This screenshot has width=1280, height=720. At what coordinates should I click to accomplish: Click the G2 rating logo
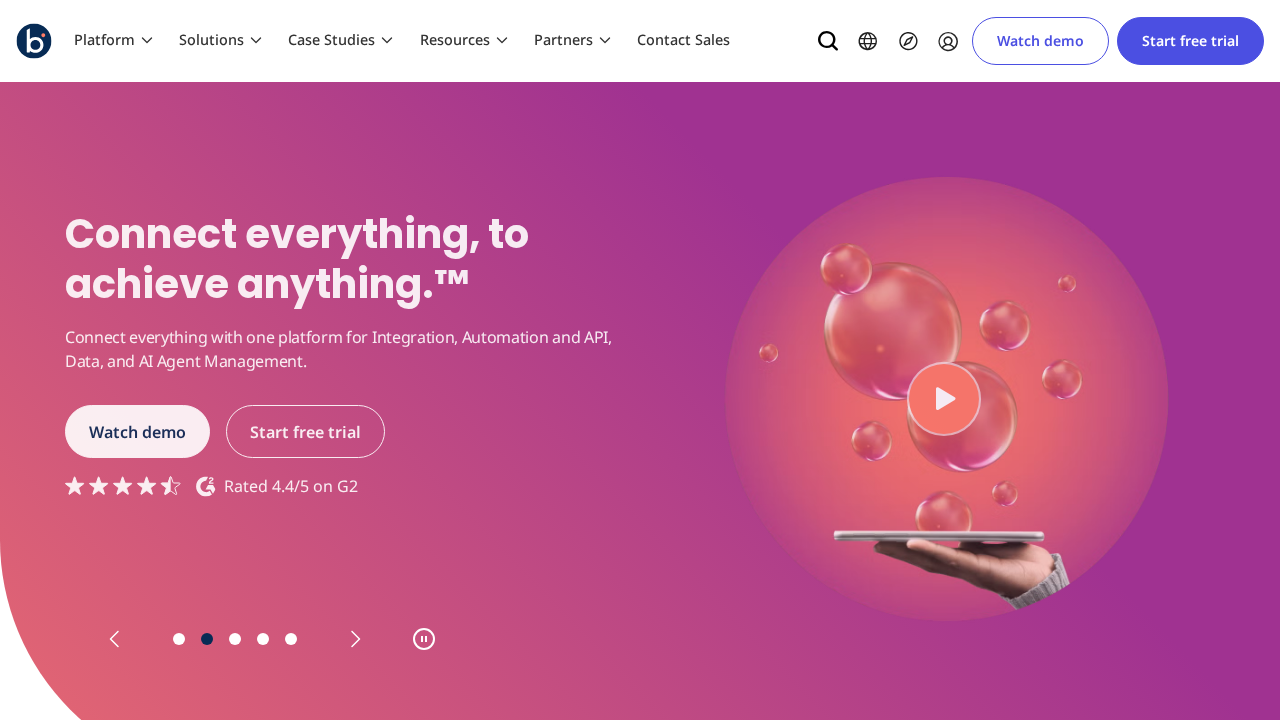pos(206,486)
